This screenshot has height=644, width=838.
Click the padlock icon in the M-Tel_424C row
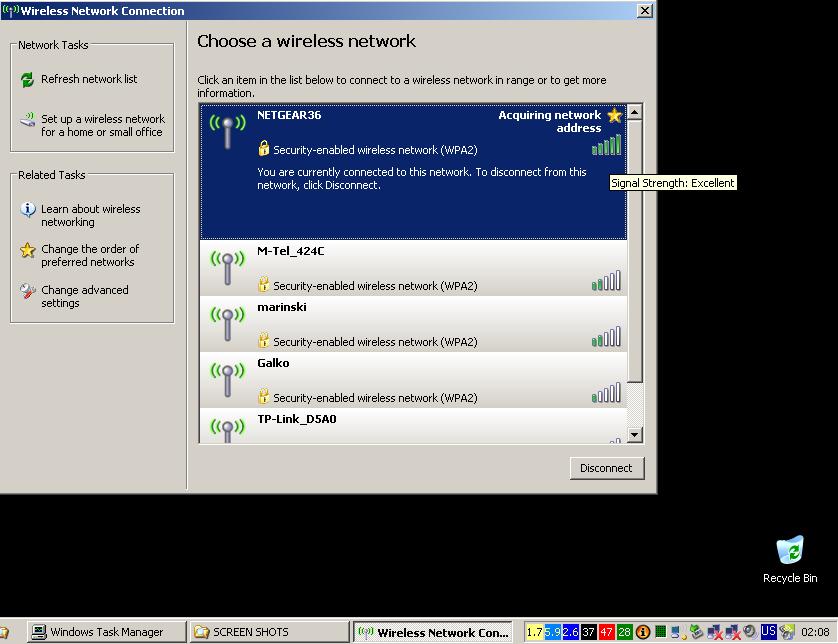[263, 284]
